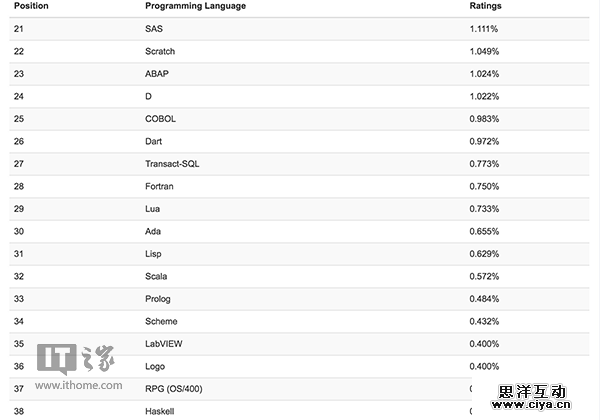
Task: Select the Scratch language entry
Action: (161, 51)
